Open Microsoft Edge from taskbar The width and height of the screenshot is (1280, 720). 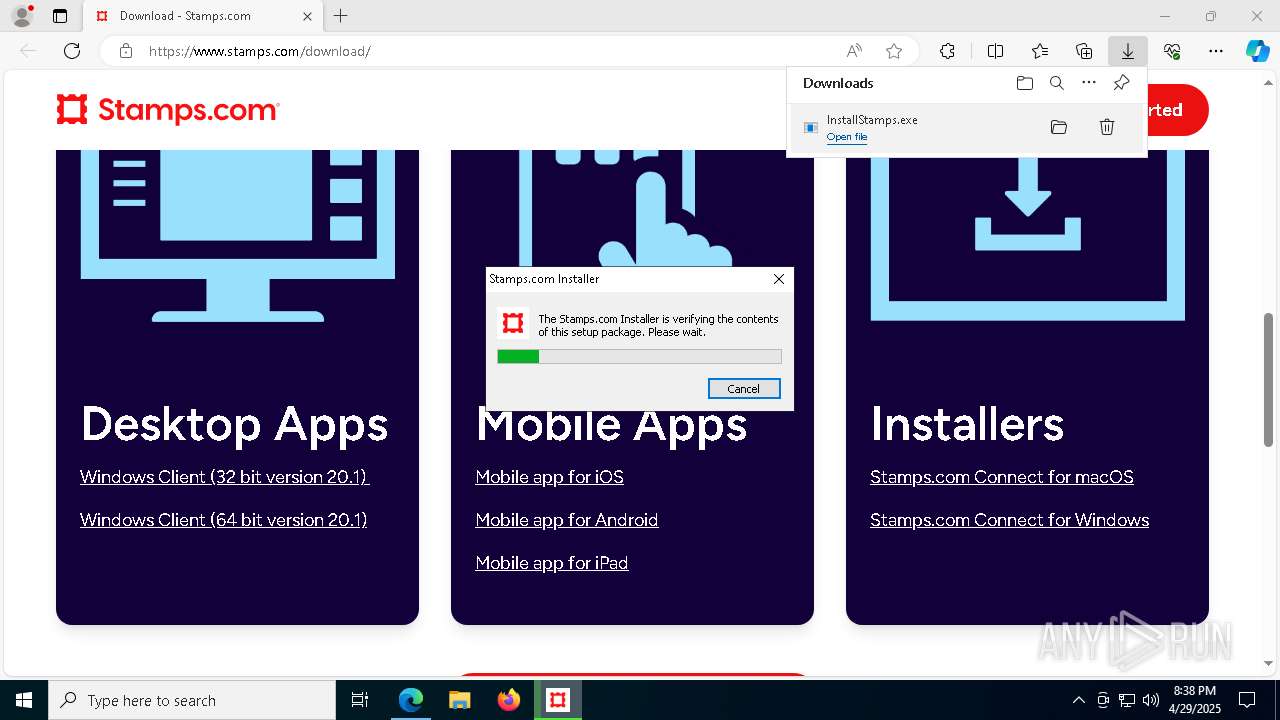click(411, 700)
